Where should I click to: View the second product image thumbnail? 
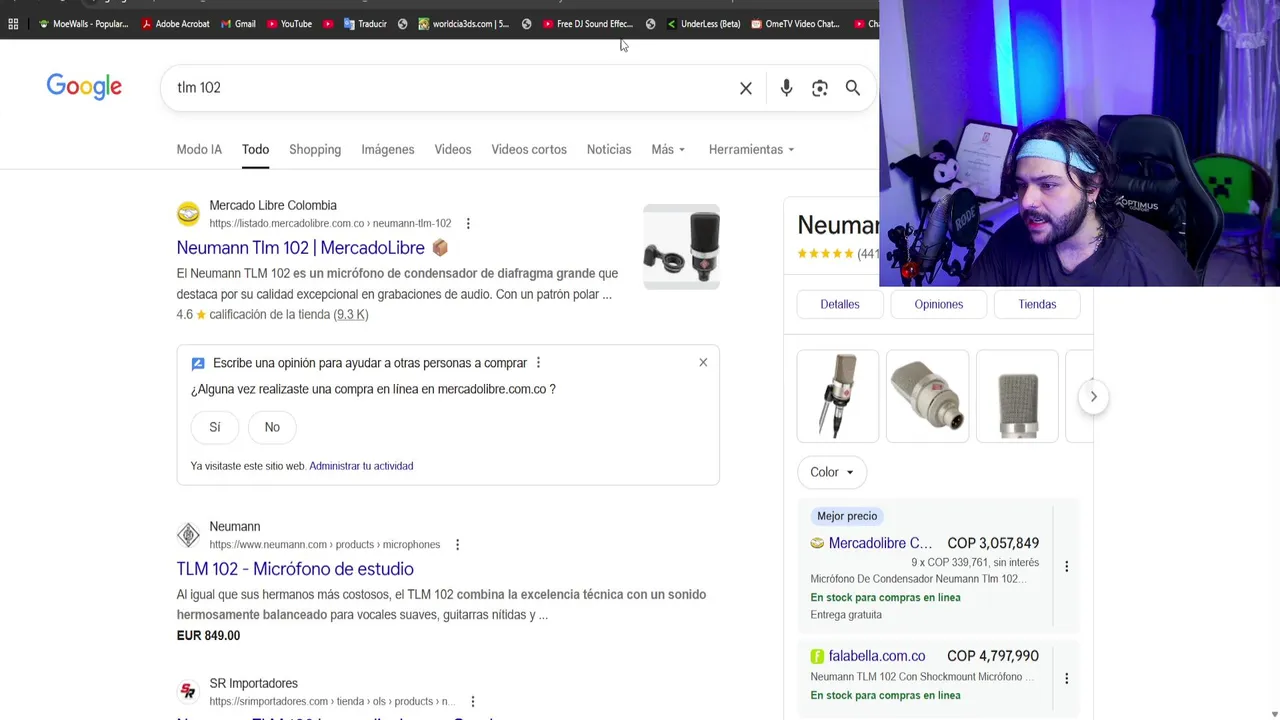927,396
